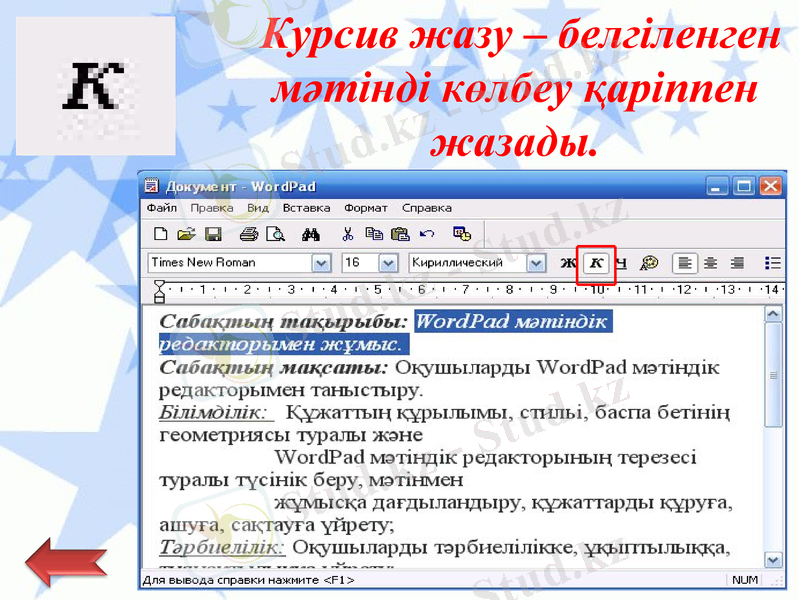Expand the Times New Roman font dropdown
Screen dimensions: 799x600
coord(321,264)
